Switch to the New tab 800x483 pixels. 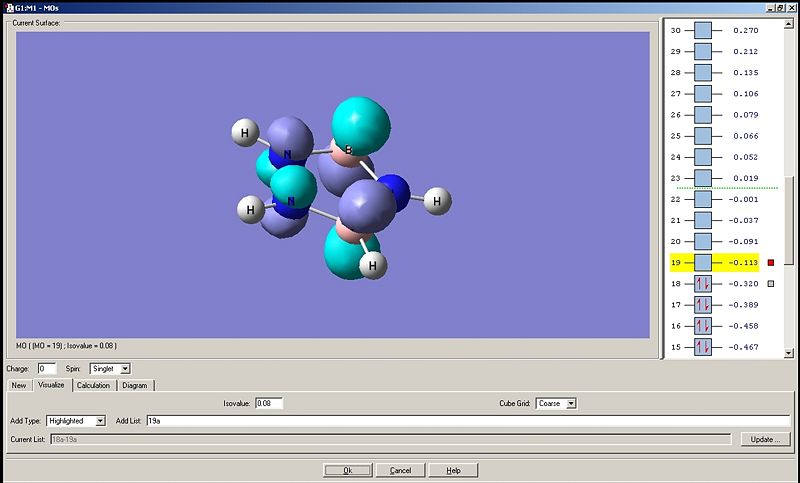click(x=19, y=386)
